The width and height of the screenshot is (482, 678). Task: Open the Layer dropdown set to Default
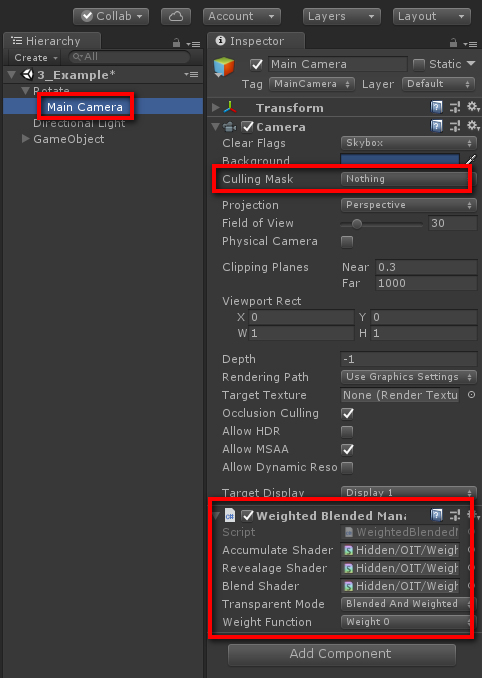click(438, 84)
